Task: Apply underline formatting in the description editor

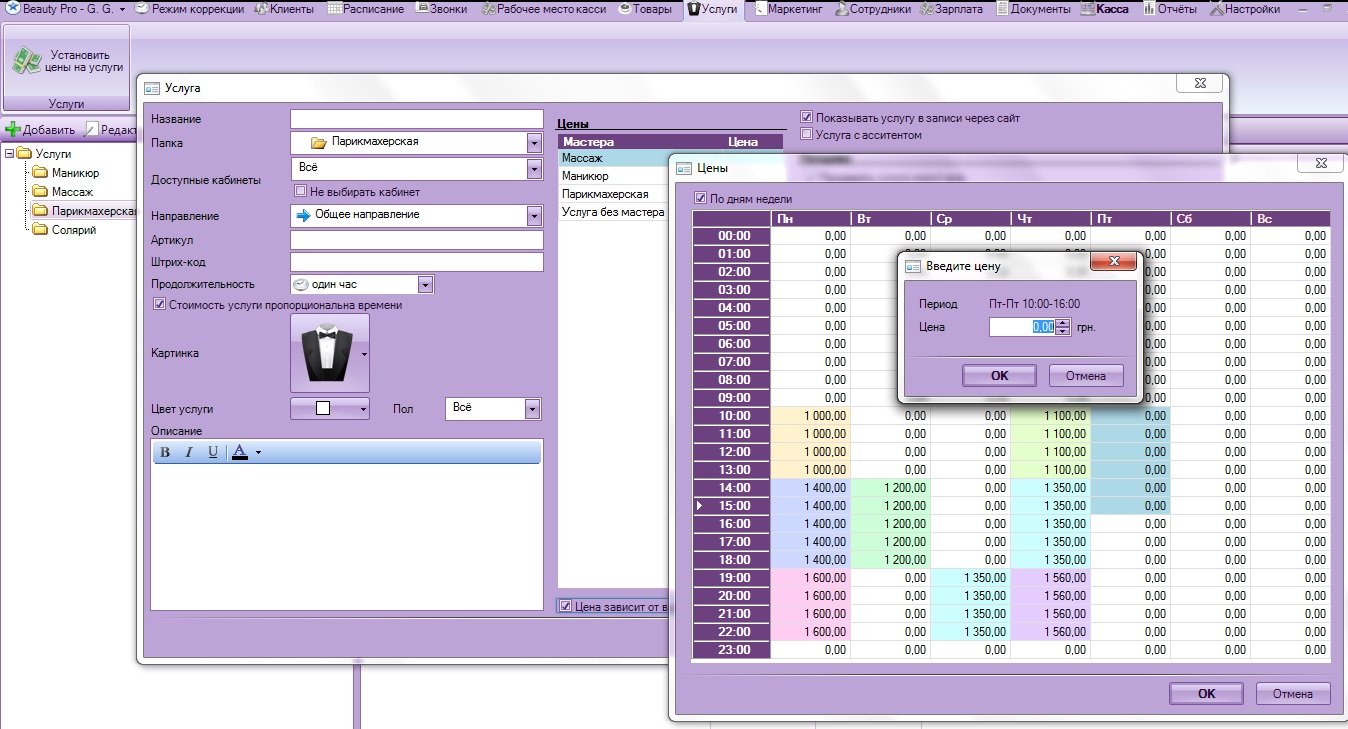Action: tap(213, 452)
